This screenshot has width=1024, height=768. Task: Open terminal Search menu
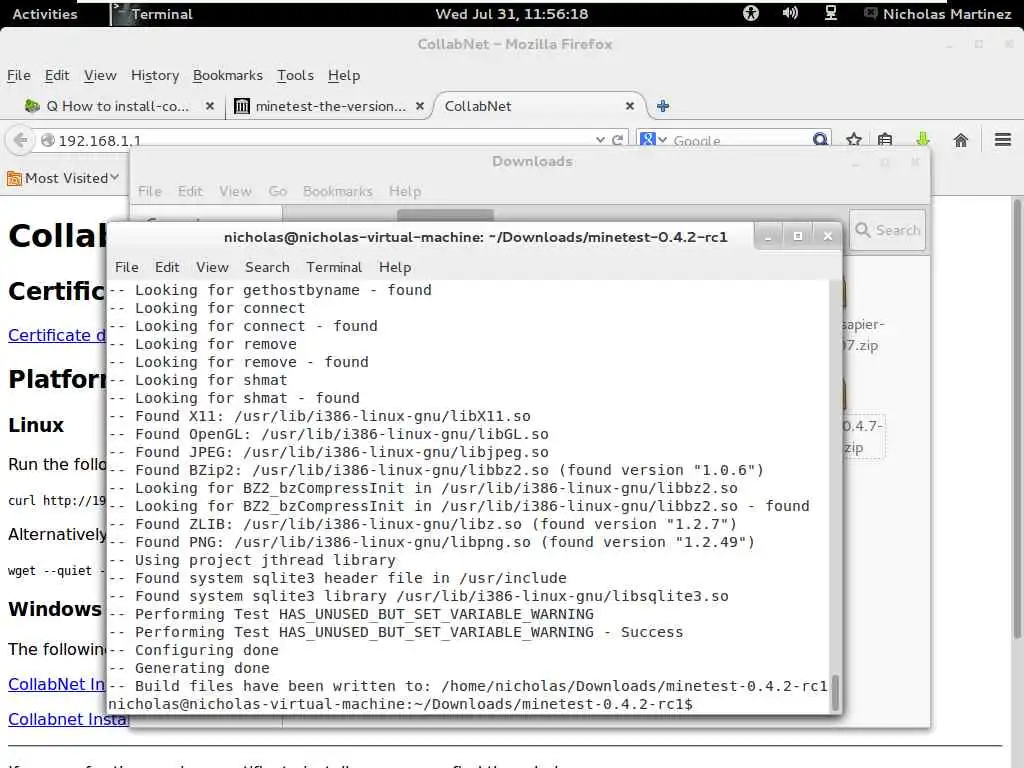coord(267,267)
